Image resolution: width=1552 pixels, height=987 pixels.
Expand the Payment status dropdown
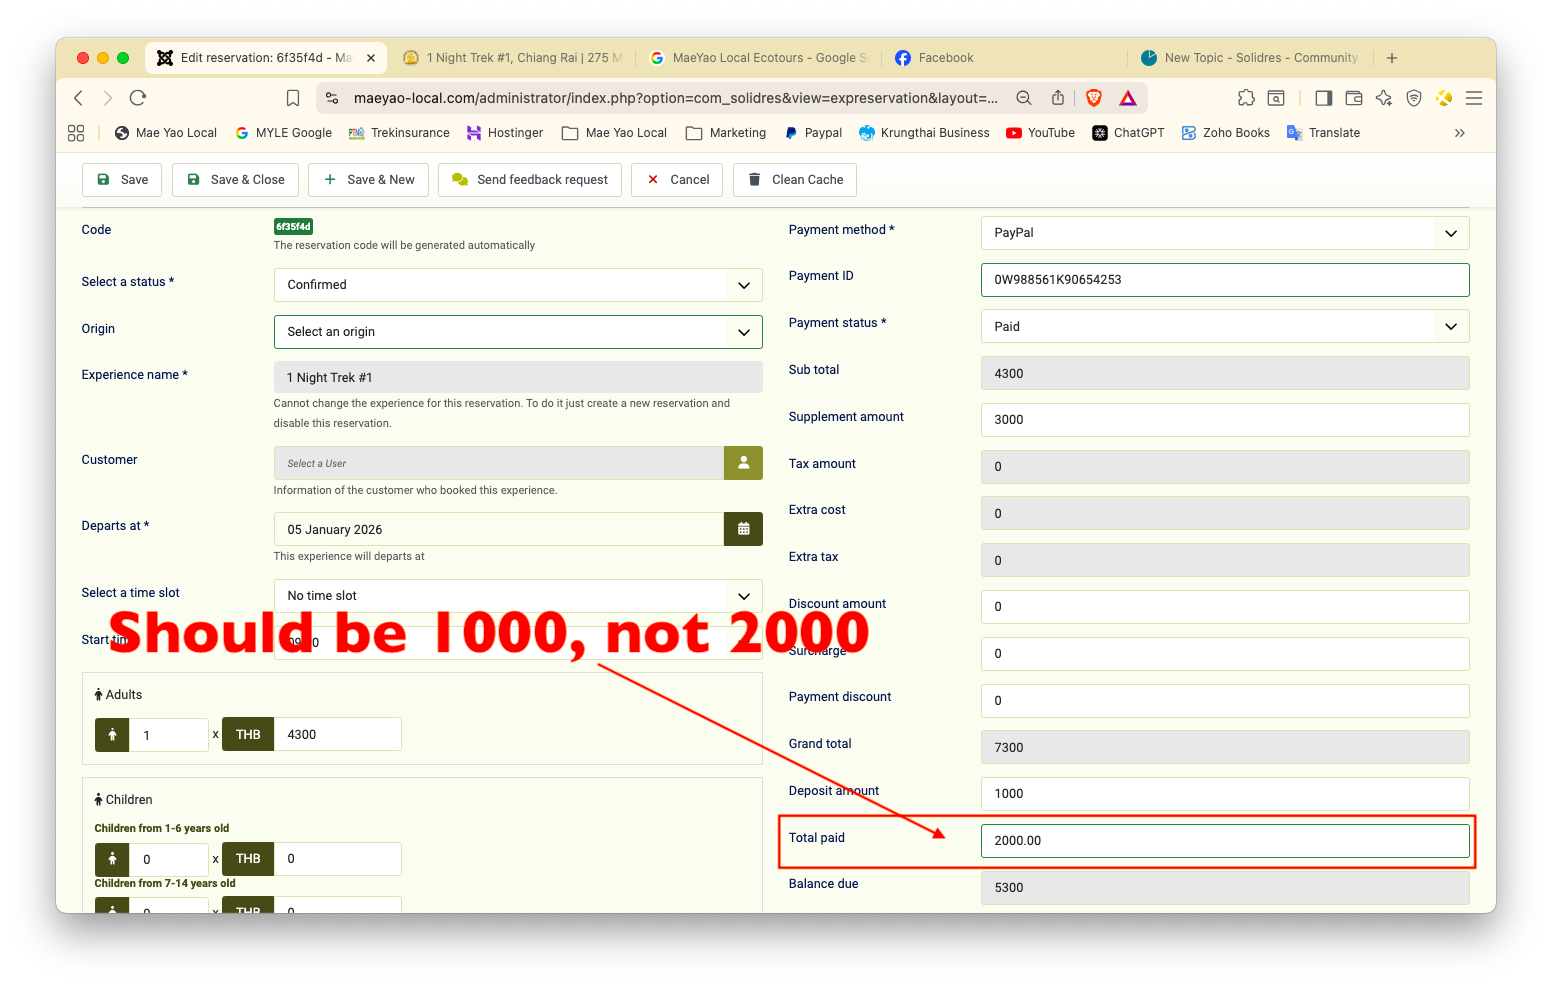[1224, 327]
